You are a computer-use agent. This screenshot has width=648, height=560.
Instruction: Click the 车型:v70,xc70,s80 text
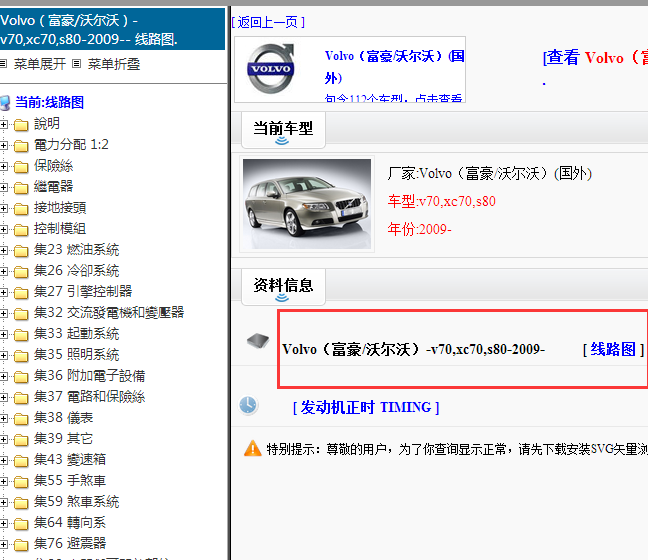[x=441, y=201]
